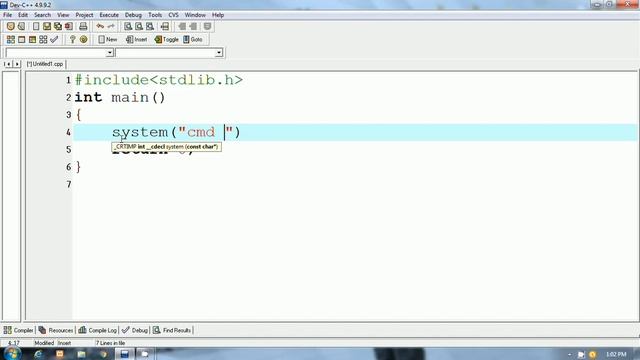Click the Insert toolbar button
640x360 pixels.
coord(136,39)
